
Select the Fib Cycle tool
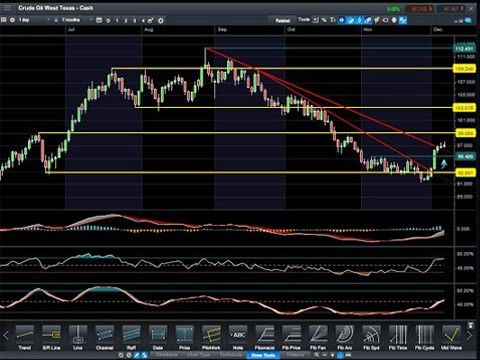[x=425, y=337]
